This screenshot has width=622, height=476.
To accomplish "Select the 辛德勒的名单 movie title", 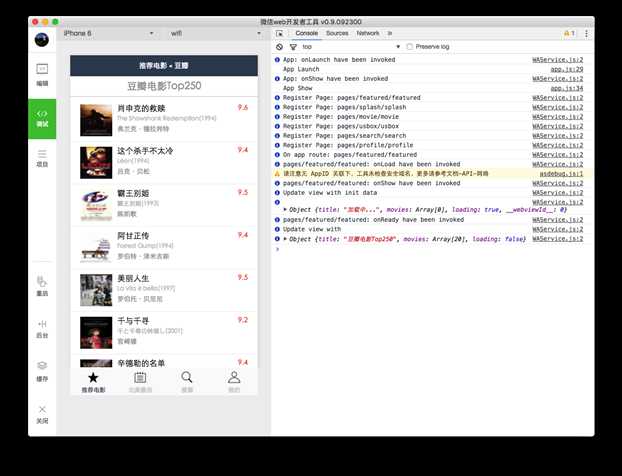I will tap(141, 363).
